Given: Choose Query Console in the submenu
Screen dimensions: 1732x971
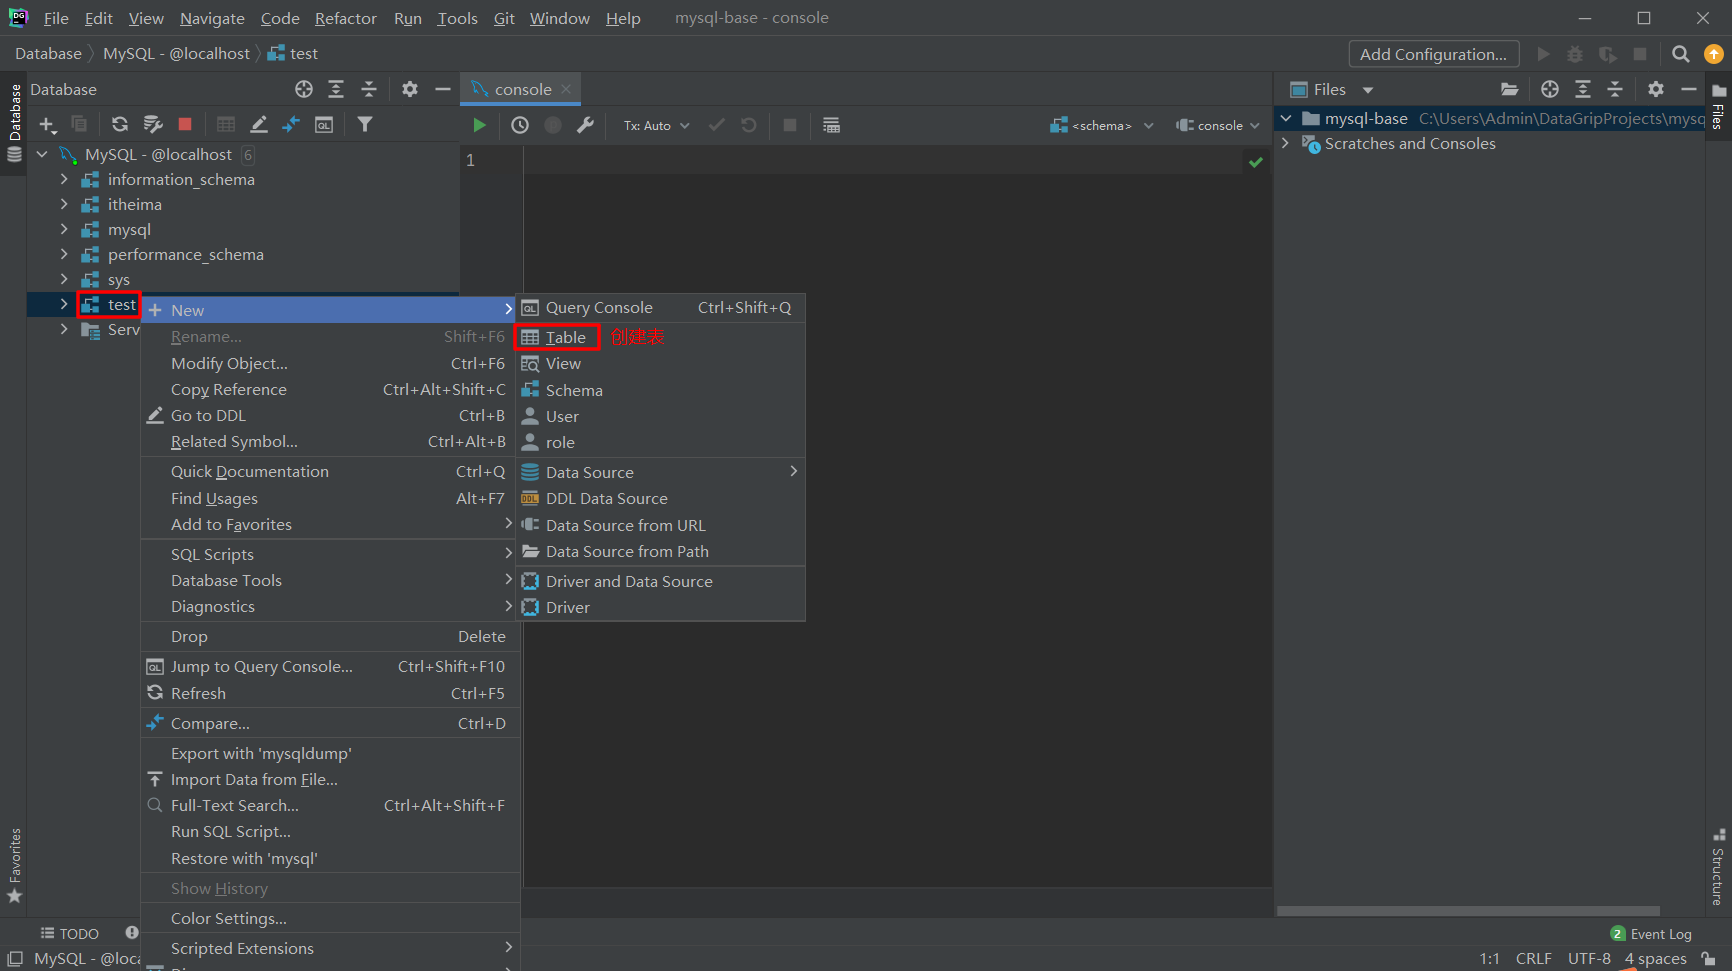Looking at the screenshot, I should click(660, 308).
